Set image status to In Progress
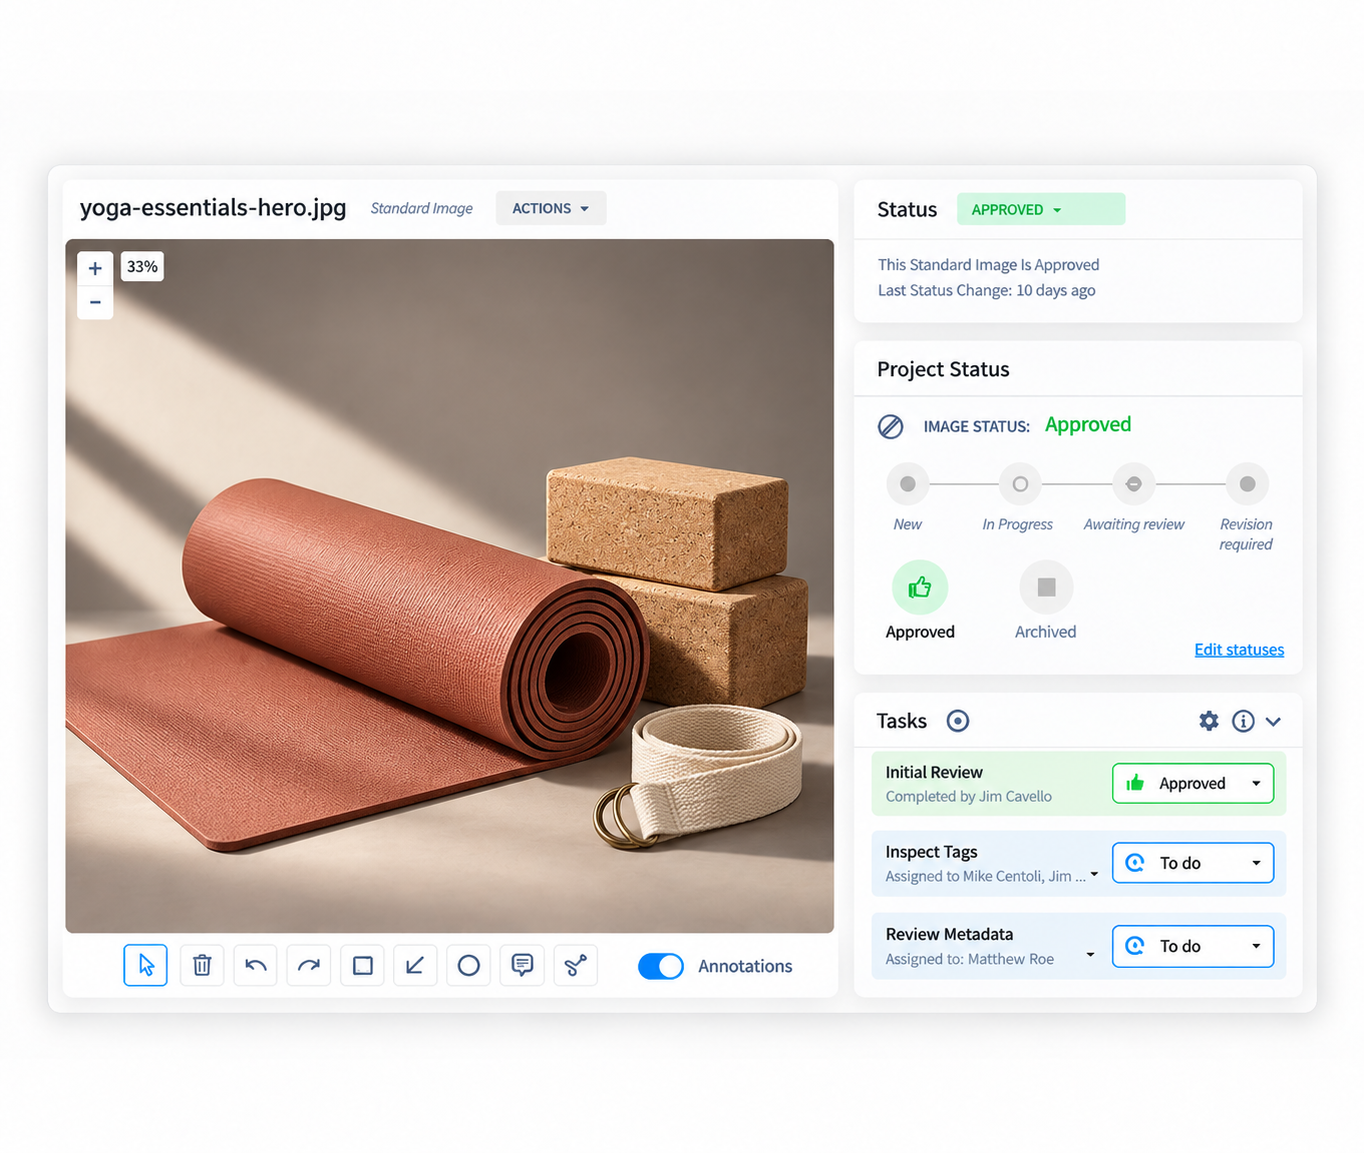The height and width of the screenshot is (1153, 1364). (x=1020, y=484)
